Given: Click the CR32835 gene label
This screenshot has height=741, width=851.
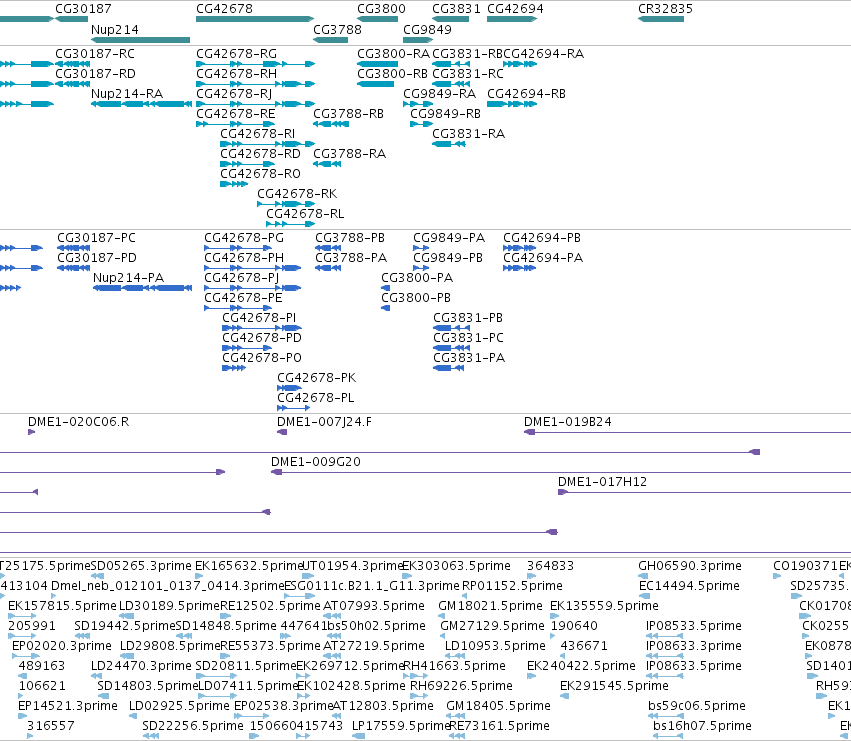Looking at the screenshot, I should point(665,9).
